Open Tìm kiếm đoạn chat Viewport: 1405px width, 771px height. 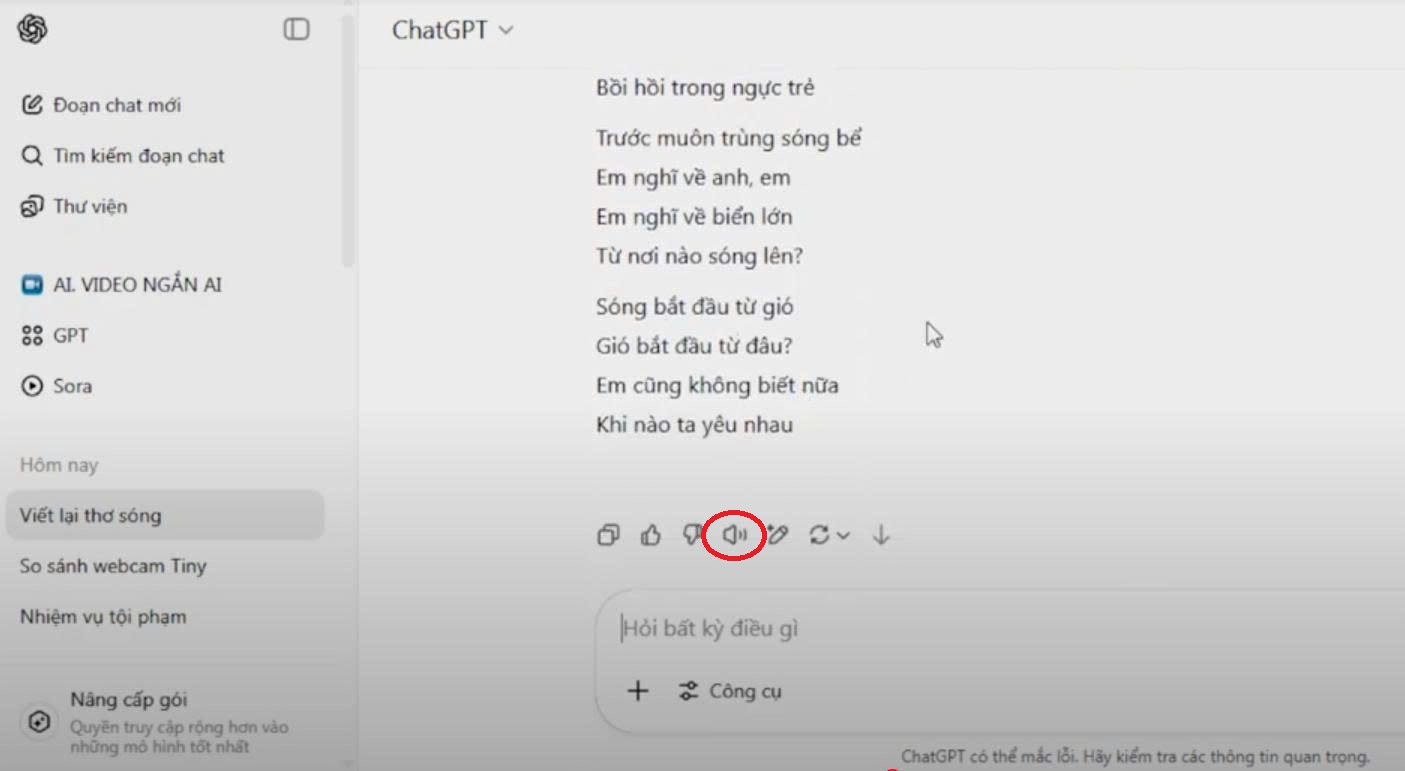point(124,156)
